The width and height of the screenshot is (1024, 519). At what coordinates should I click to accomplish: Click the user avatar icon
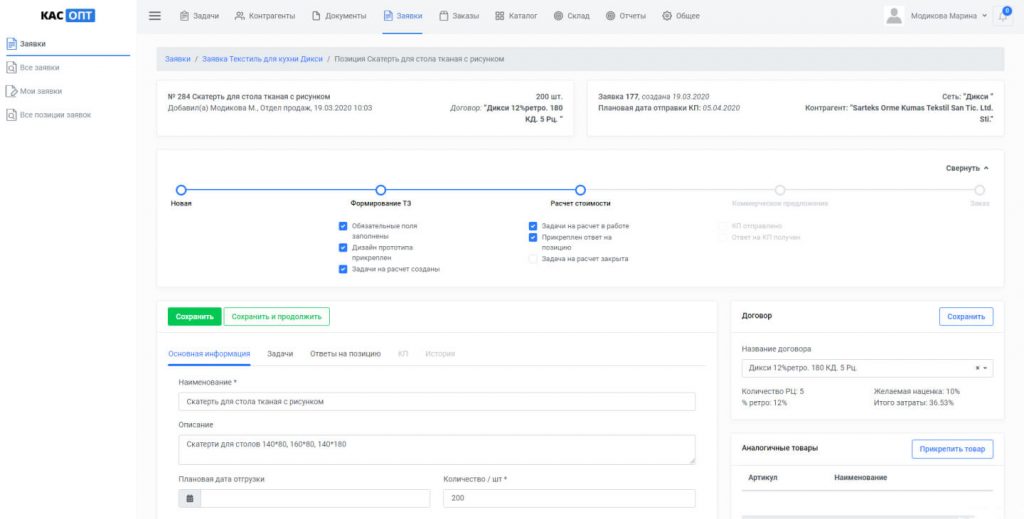[x=893, y=16]
